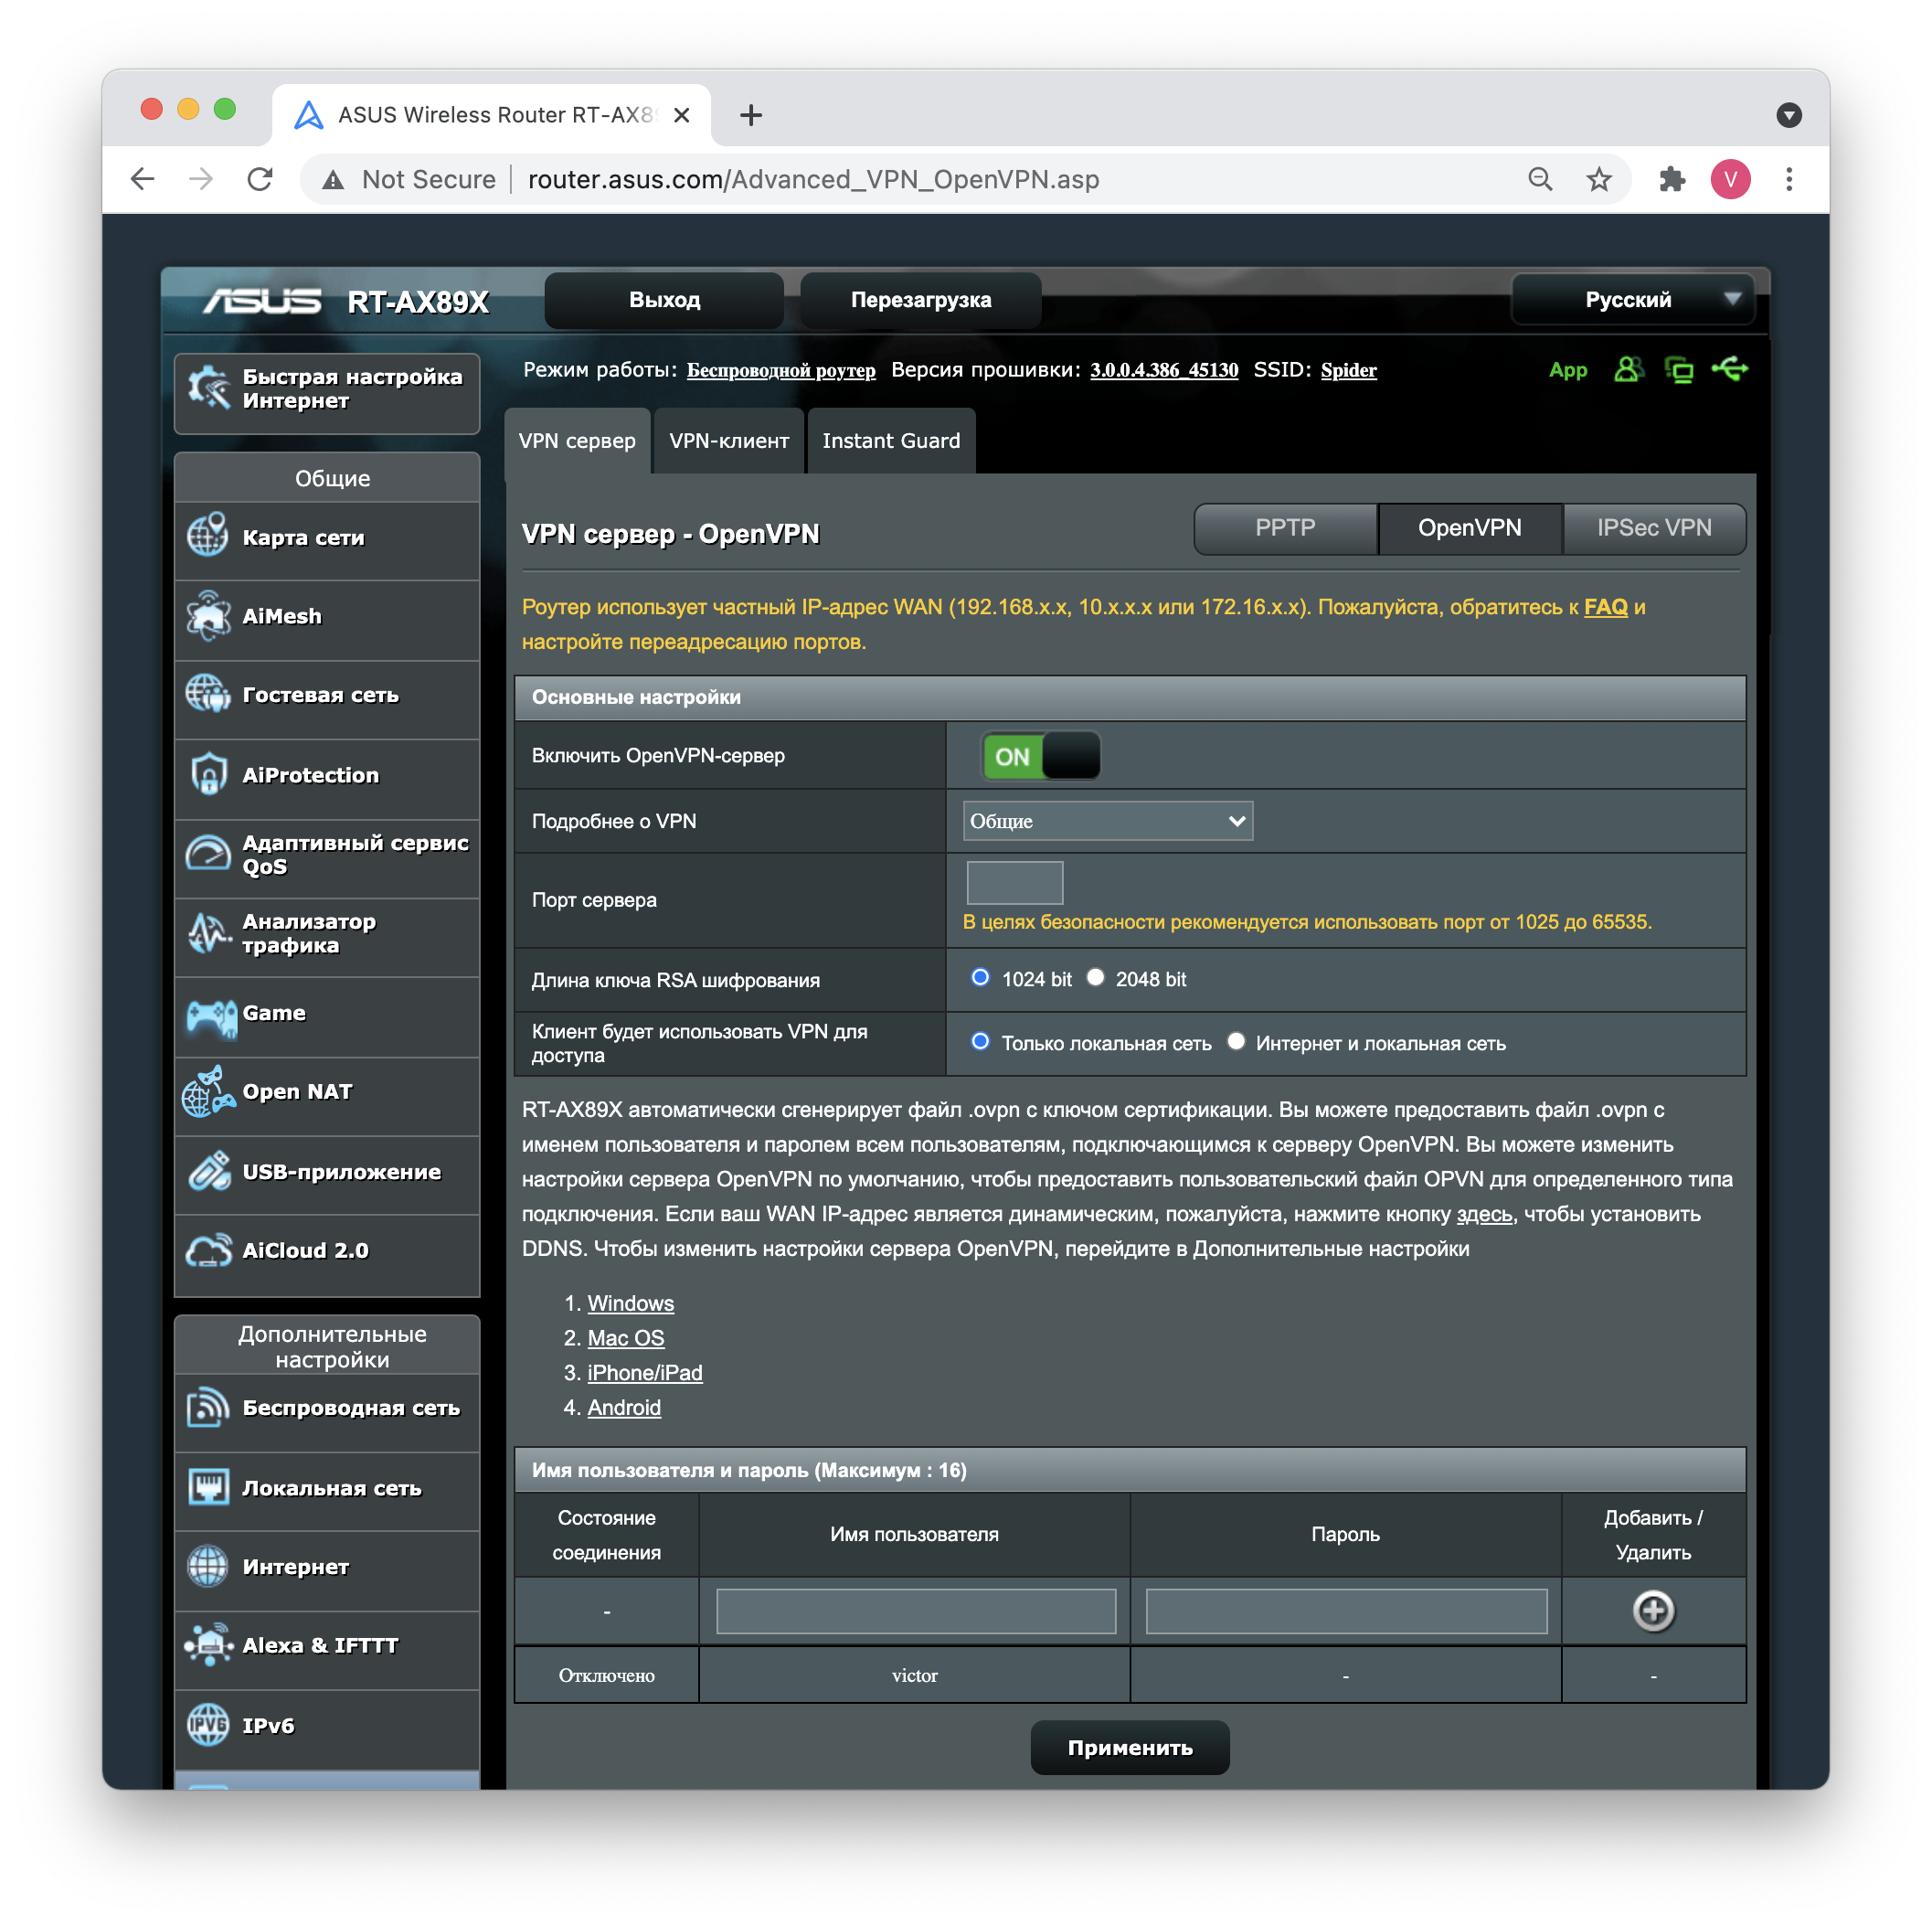Screen dimensions: 1932x1925
Task: Click the green App status label
Action: coord(1568,370)
